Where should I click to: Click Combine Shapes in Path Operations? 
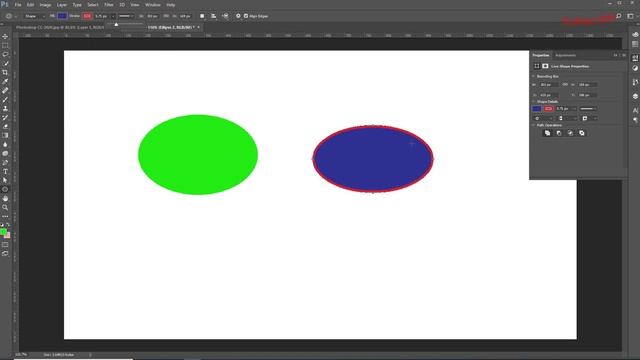coord(547,133)
